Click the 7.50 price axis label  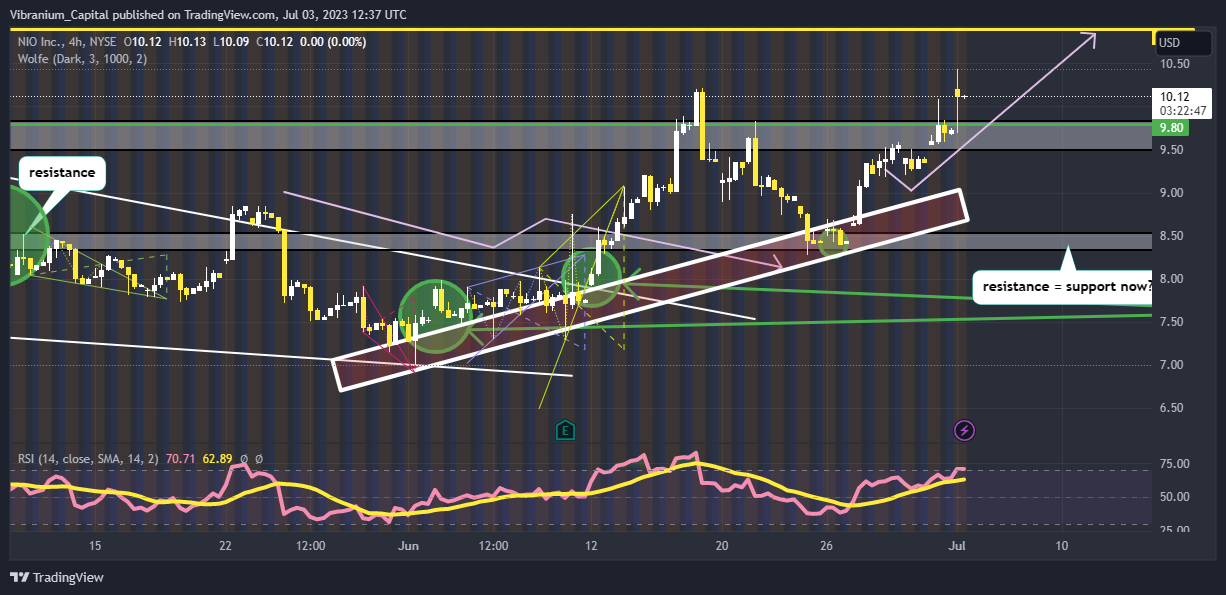[1174, 322]
